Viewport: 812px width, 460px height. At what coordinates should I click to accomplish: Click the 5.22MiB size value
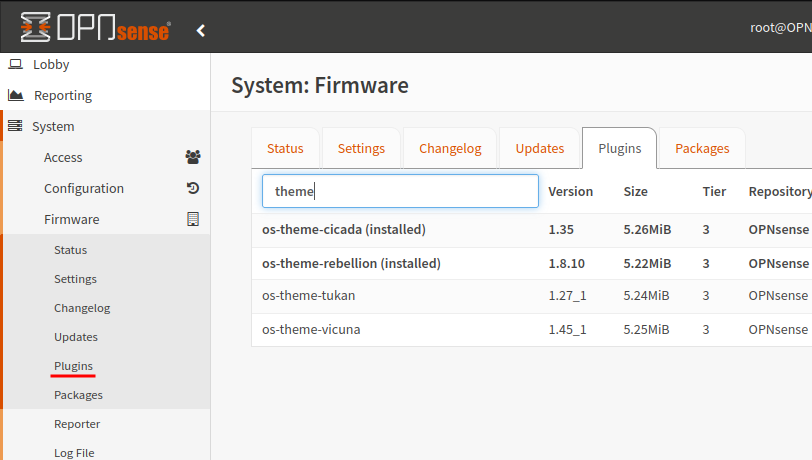(x=647, y=264)
